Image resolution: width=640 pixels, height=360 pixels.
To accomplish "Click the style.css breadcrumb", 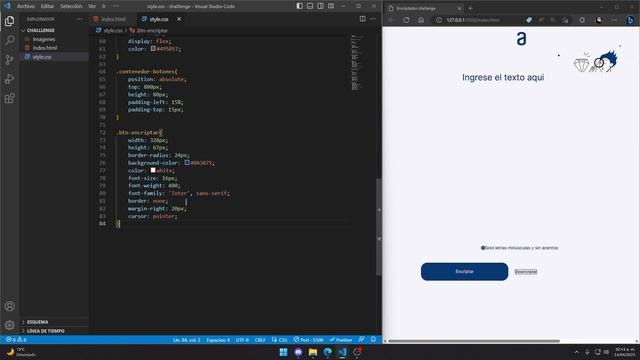I will [x=109, y=30].
